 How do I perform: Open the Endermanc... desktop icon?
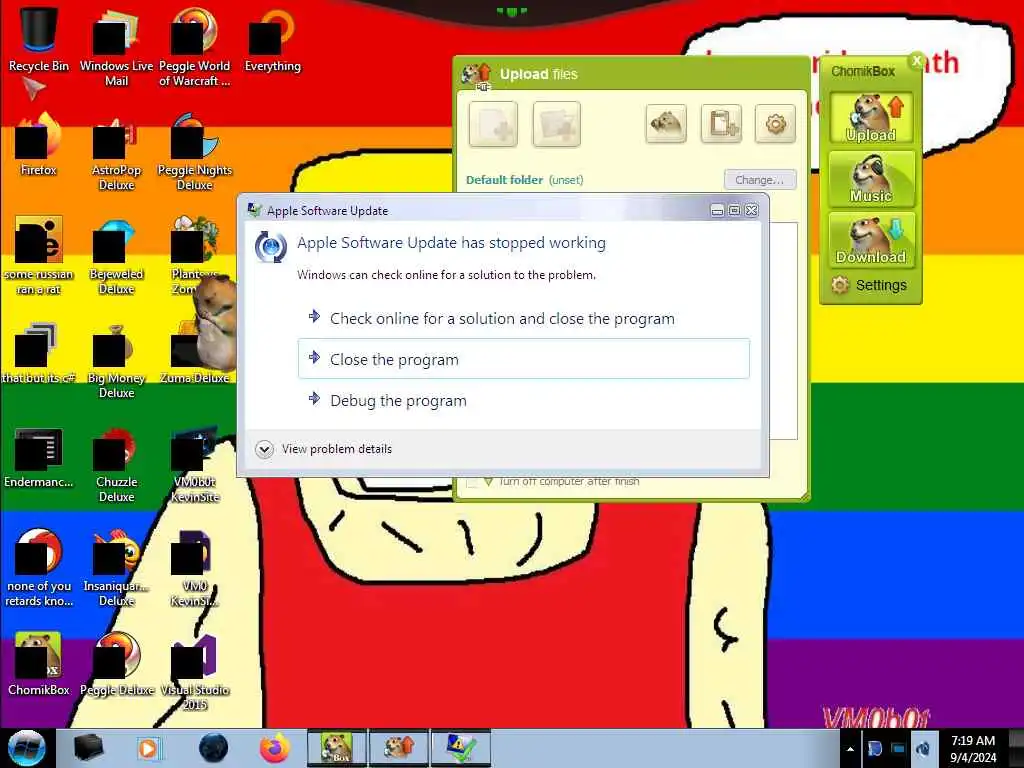pos(39,457)
